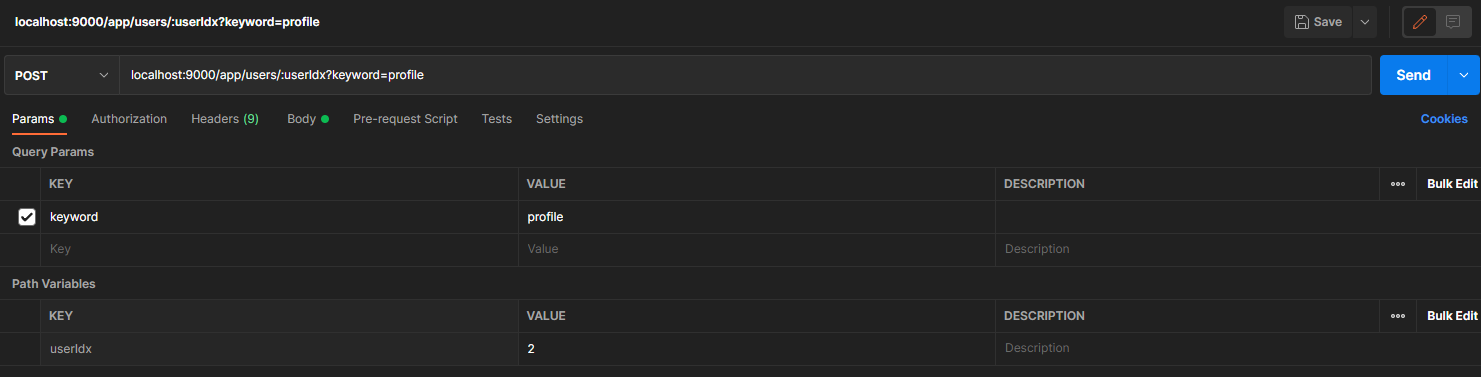Open the Settings tab

(559, 119)
